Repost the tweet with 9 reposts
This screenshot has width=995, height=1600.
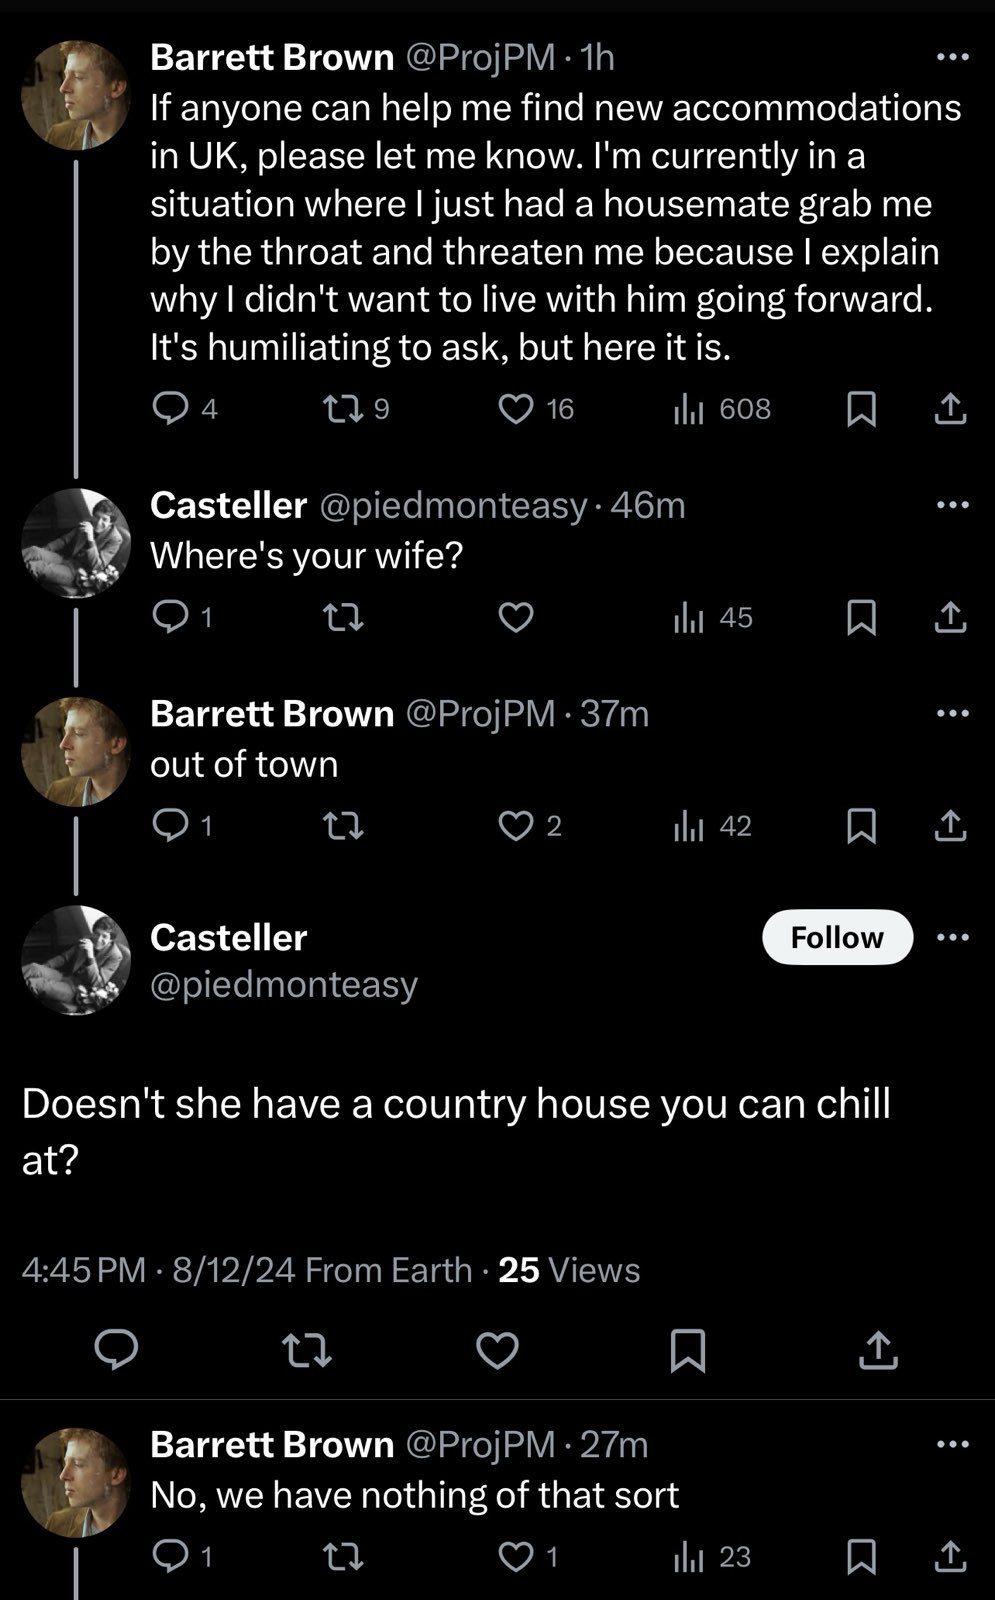345,408
